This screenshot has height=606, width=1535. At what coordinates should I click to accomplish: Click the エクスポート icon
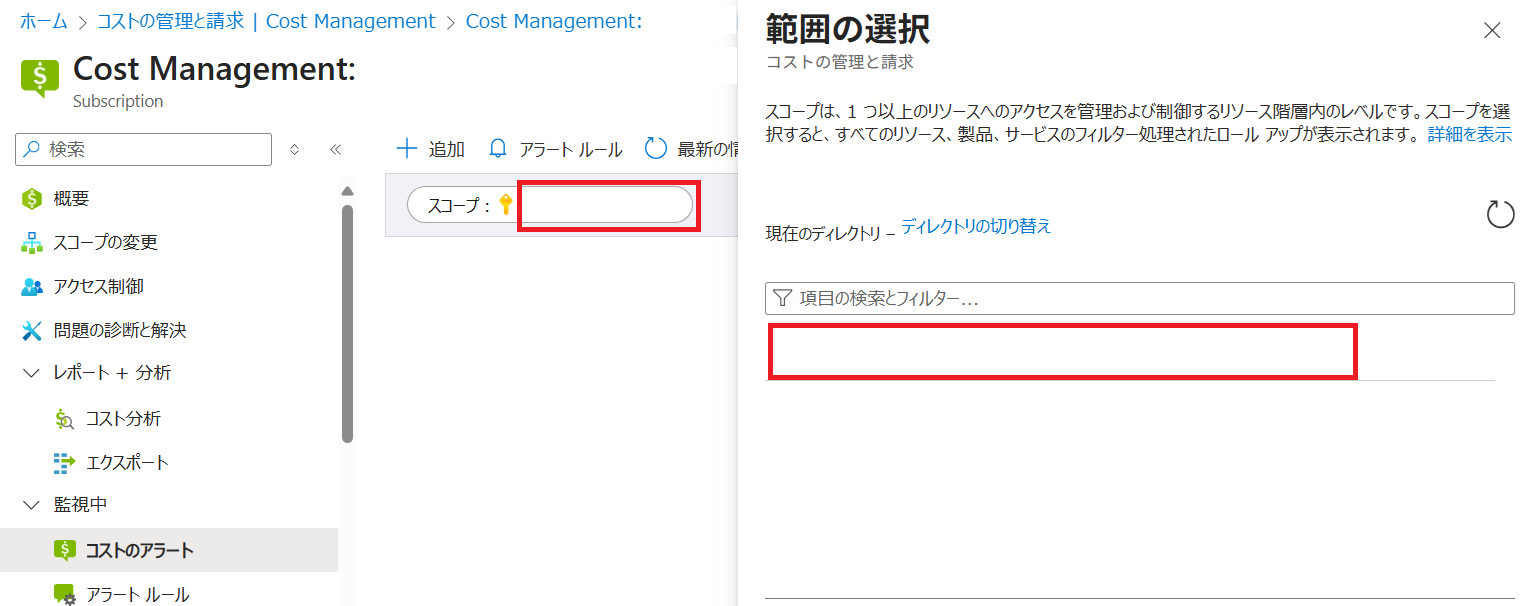(64, 463)
